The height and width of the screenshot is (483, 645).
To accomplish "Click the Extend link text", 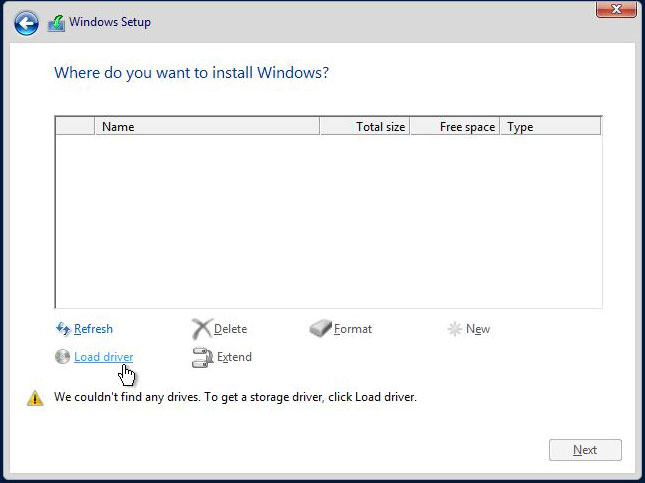I will (x=234, y=357).
